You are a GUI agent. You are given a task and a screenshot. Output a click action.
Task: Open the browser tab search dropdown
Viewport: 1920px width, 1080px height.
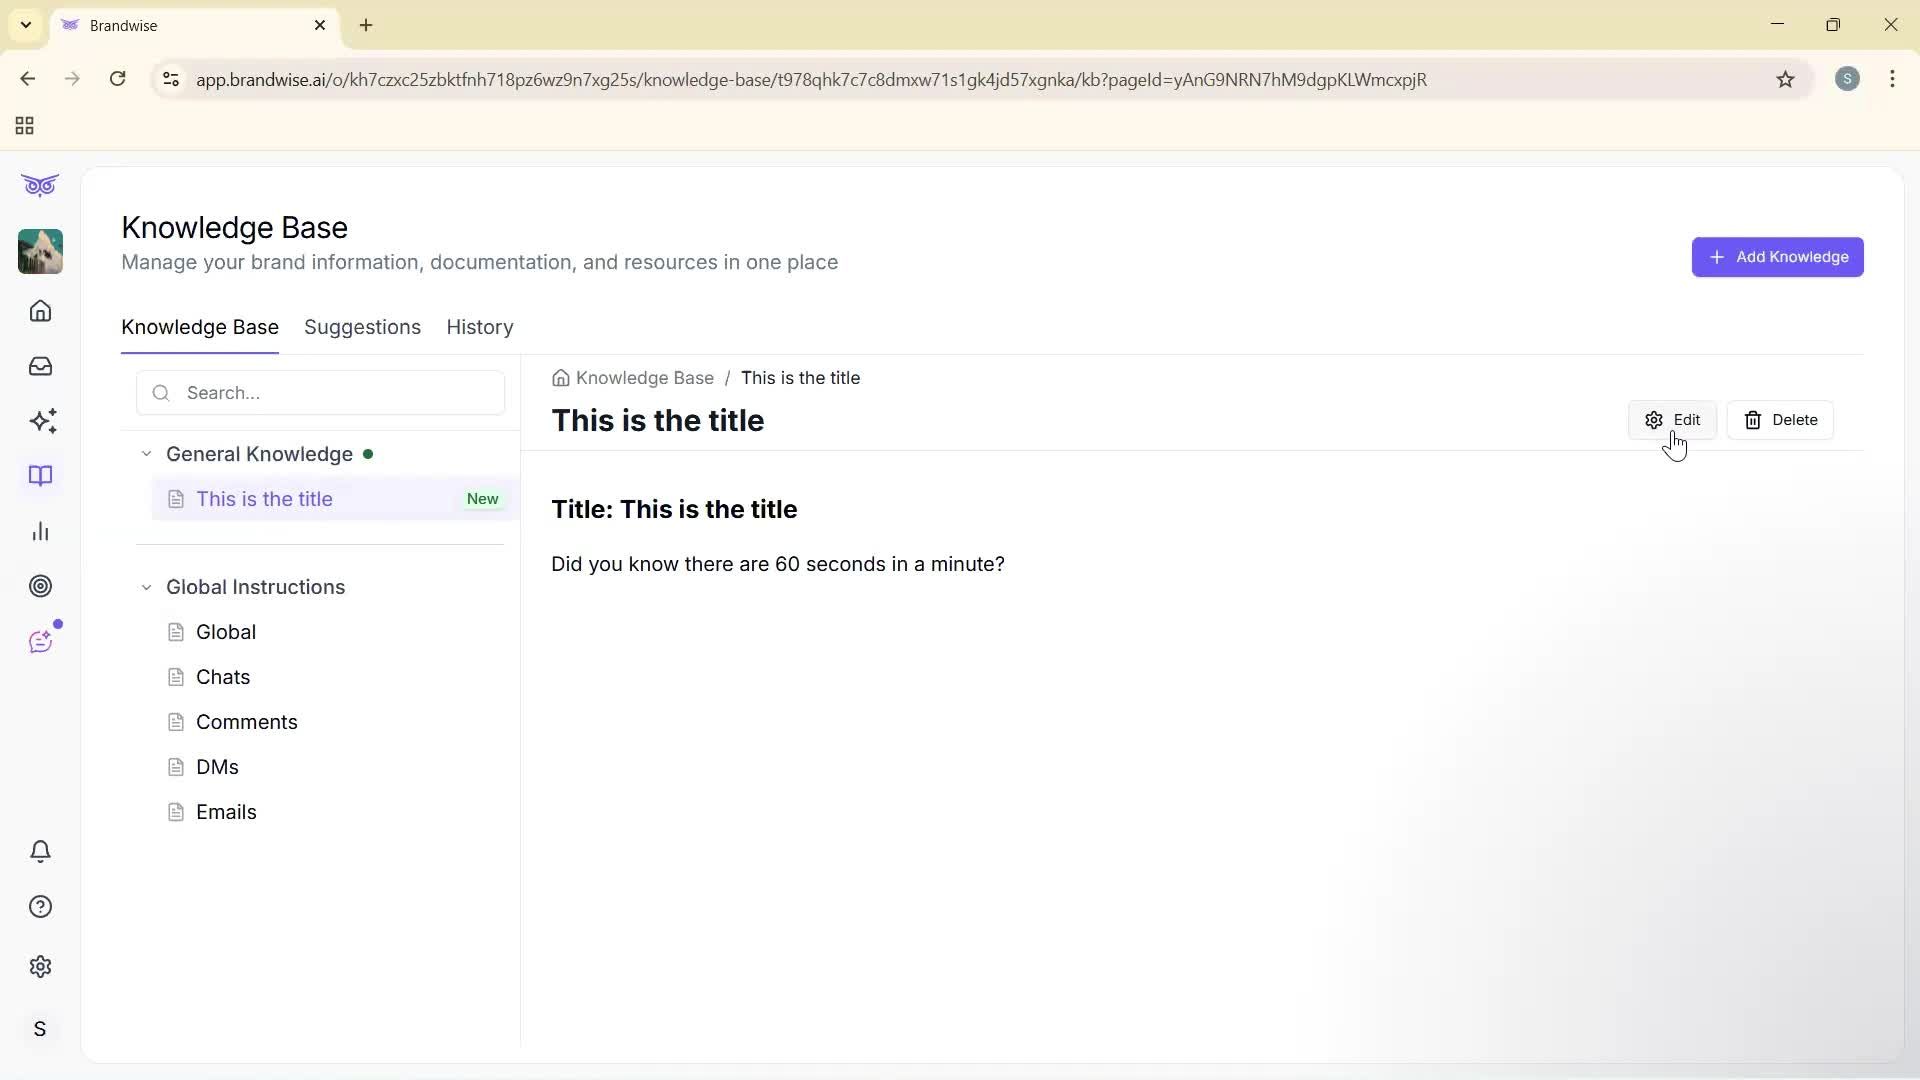point(25,25)
